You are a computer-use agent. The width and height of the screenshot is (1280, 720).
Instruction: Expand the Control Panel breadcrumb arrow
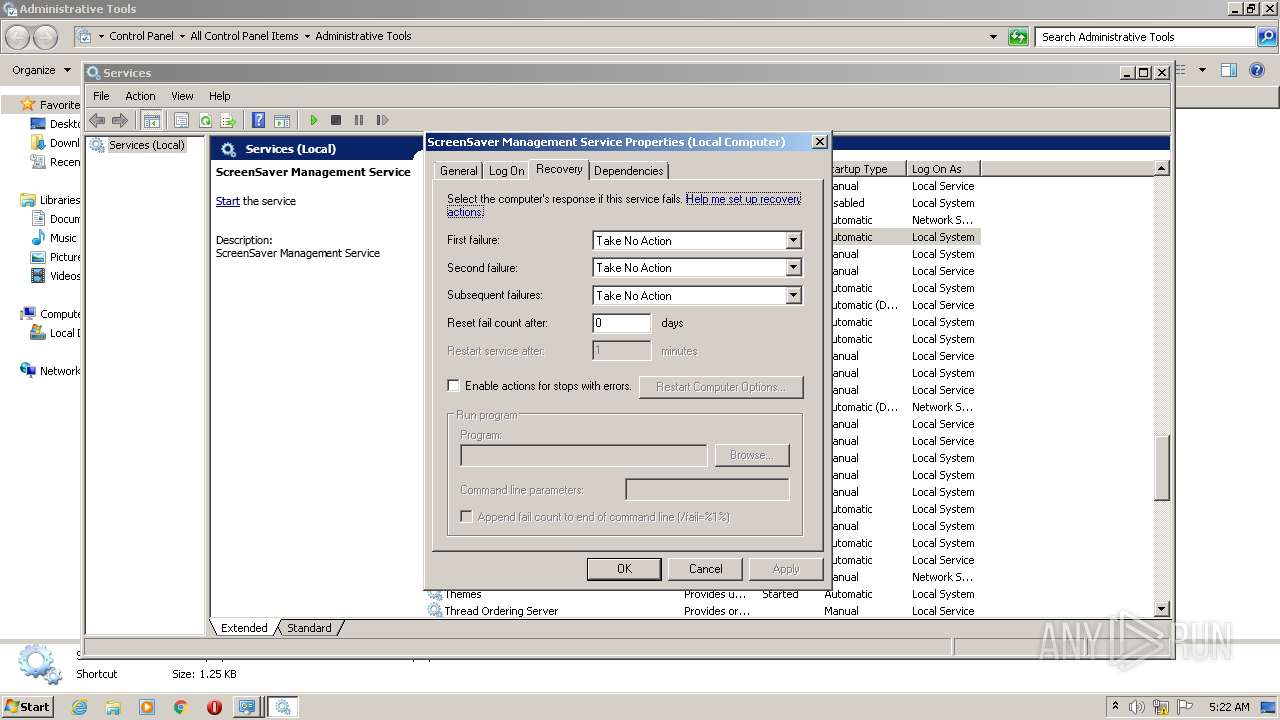pyautogui.click(x=182, y=36)
